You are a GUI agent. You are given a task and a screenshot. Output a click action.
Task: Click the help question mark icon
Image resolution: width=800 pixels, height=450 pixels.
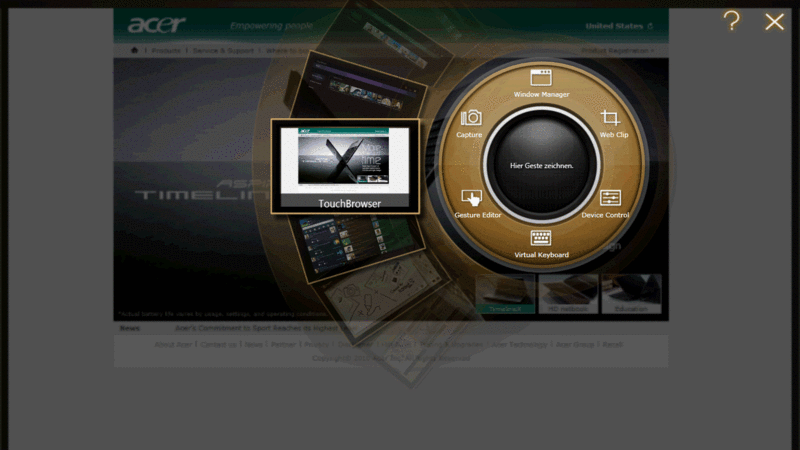[x=732, y=21]
